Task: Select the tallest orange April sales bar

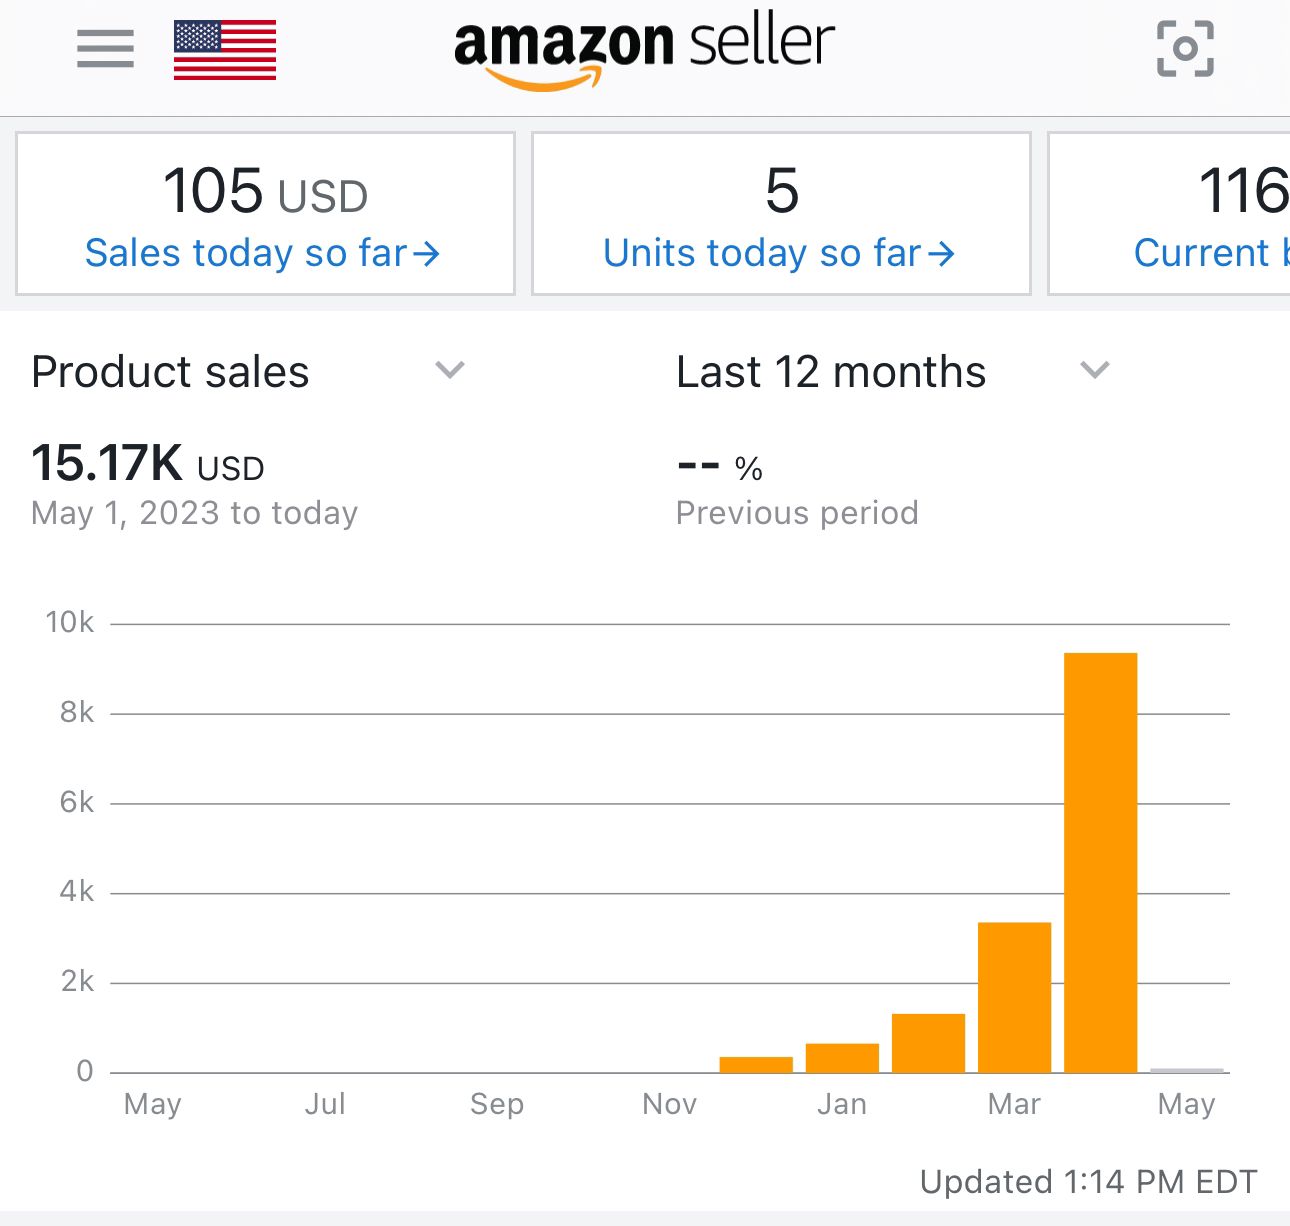Action: click(1100, 862)
